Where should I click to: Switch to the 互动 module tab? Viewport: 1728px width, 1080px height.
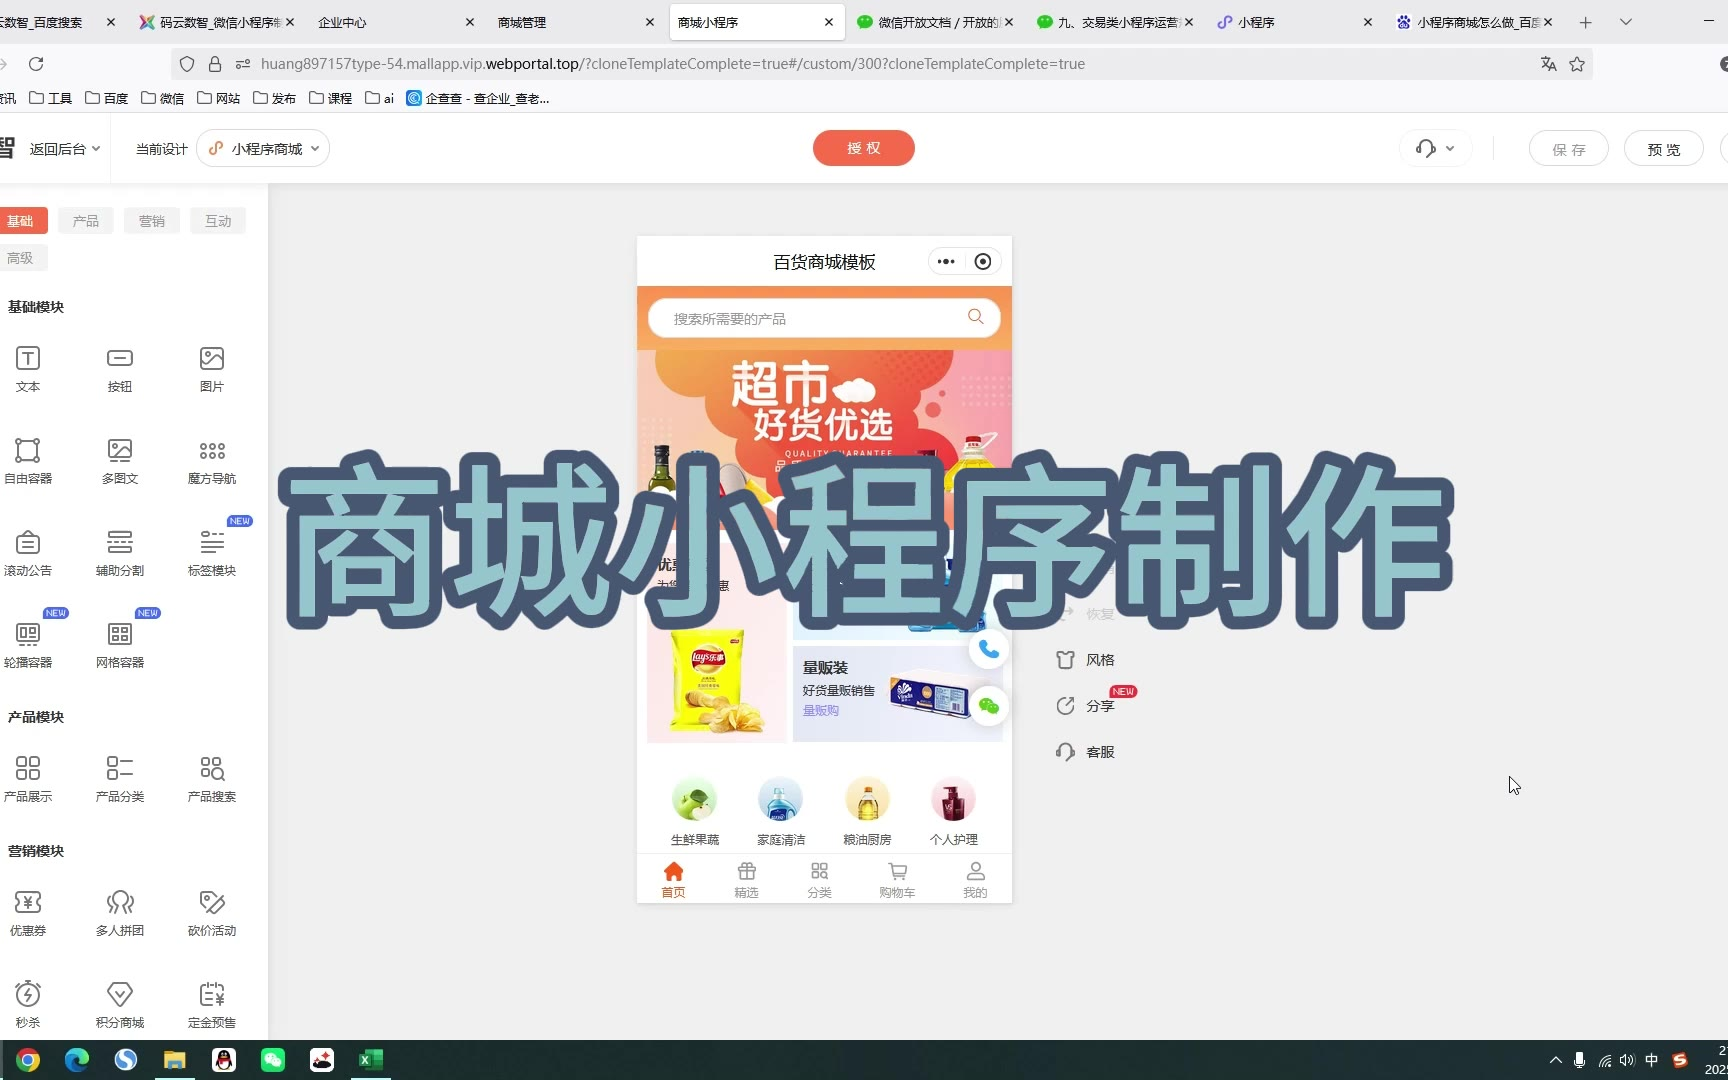click(x=218, y=221)
